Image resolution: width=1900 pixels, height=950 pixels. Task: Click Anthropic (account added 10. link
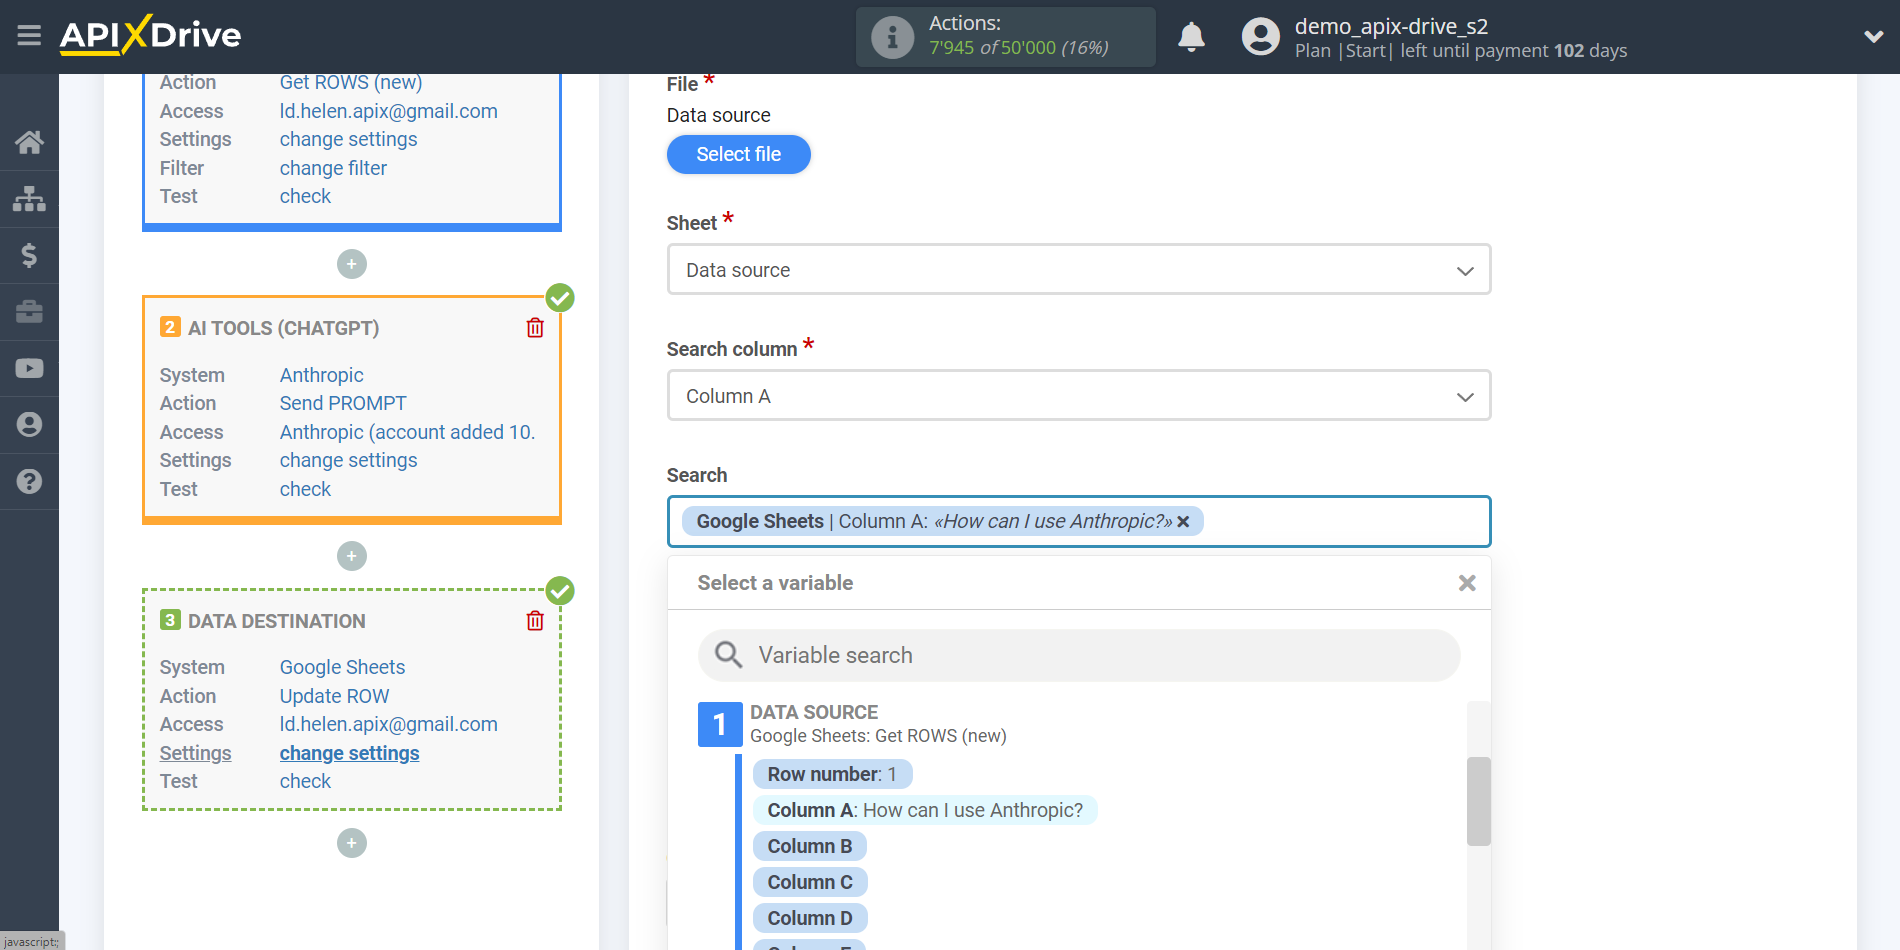407,432
